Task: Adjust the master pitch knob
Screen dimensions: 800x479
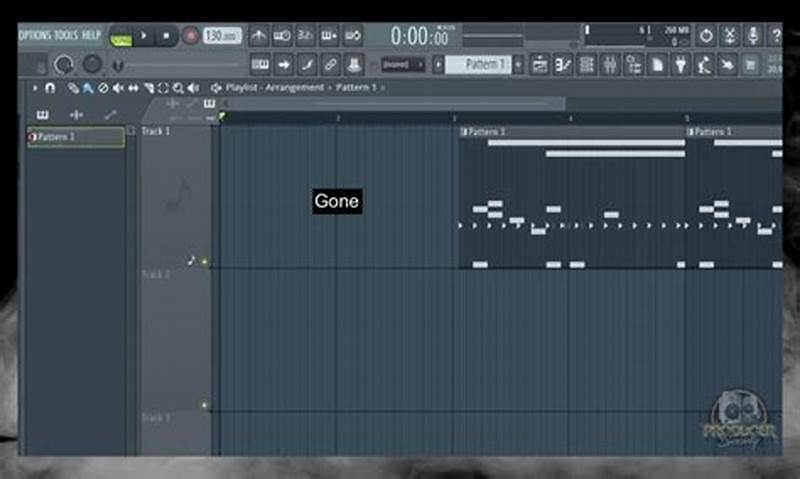Action: [92, 64]
